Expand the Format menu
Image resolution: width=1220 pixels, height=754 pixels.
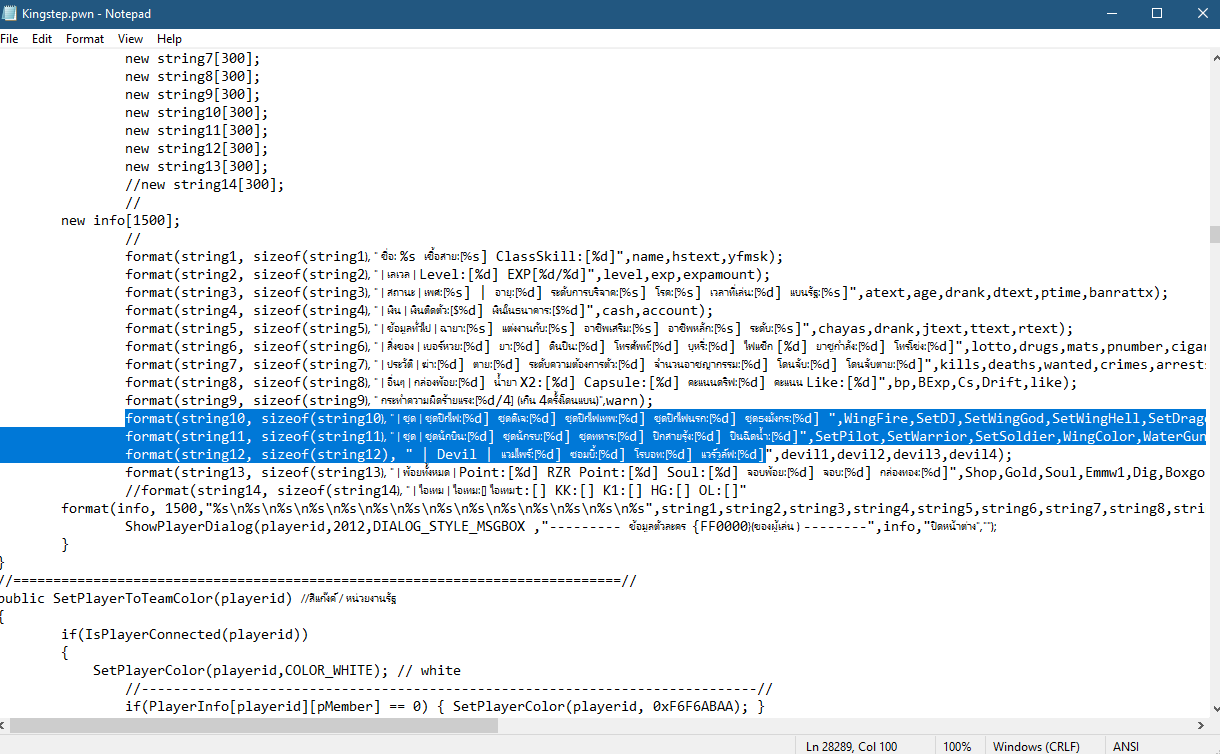pyautogui.click(x=85, y=39)
